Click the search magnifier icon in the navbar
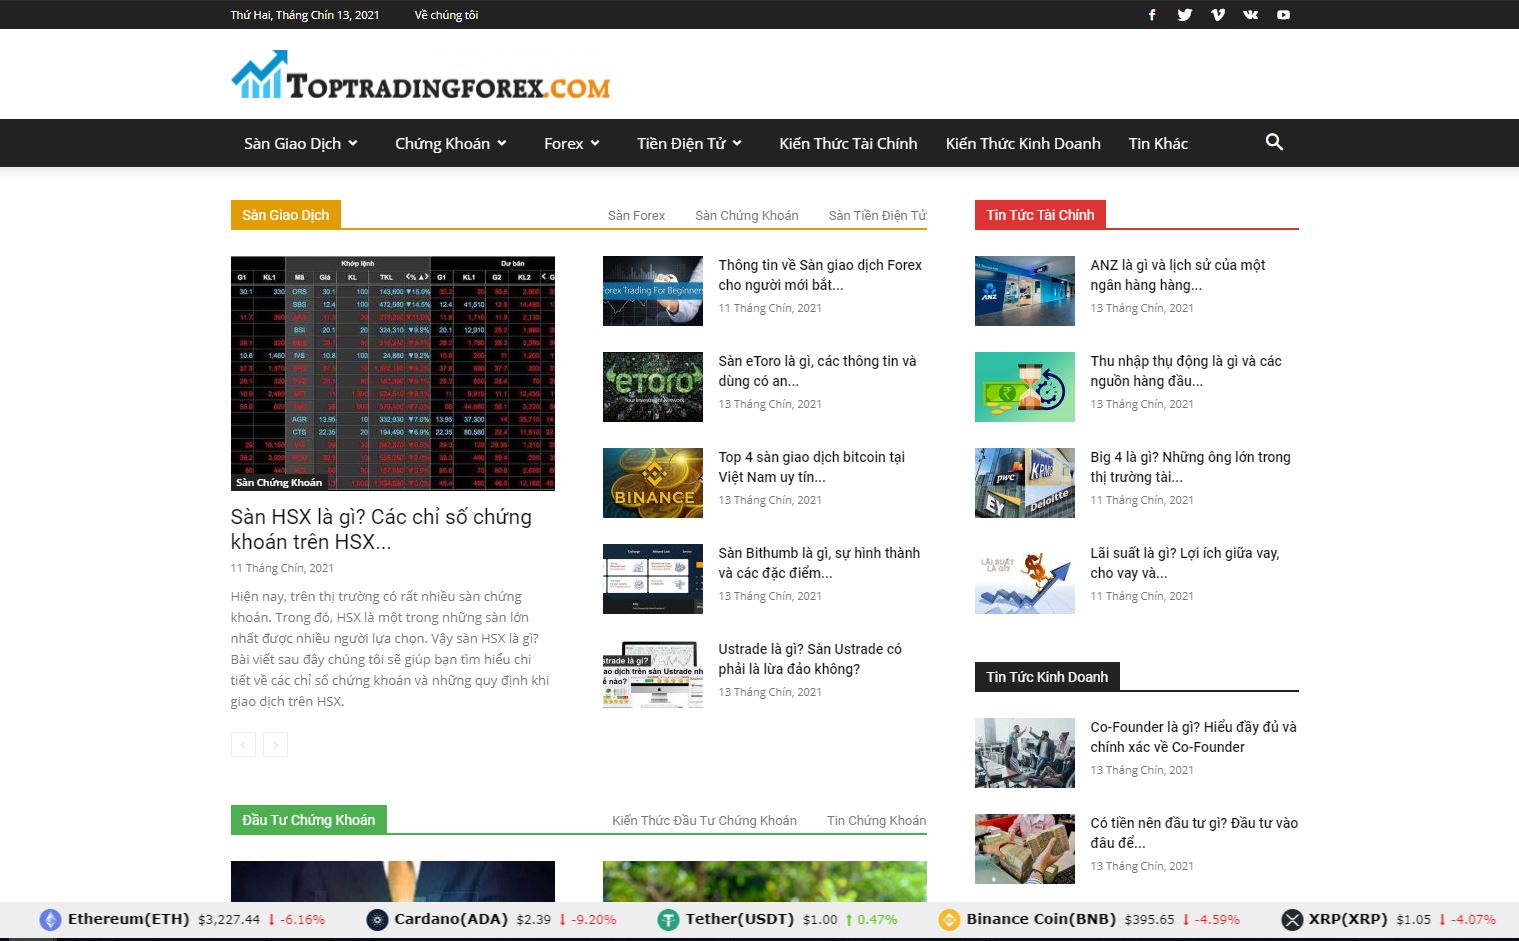The image size is (1519, 941). click(x=1274, y=142)
